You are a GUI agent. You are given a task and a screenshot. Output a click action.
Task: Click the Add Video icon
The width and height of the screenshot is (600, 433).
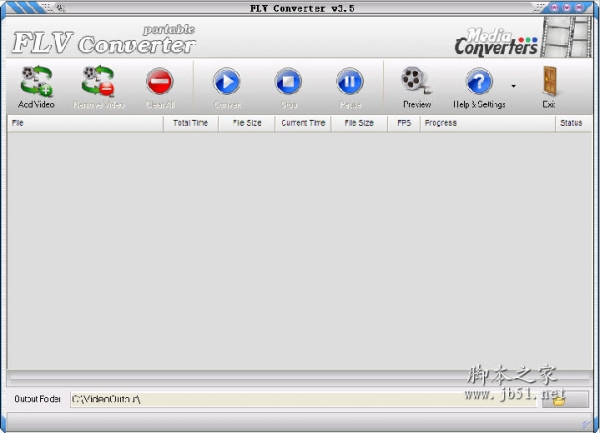[x=36, y=81]
